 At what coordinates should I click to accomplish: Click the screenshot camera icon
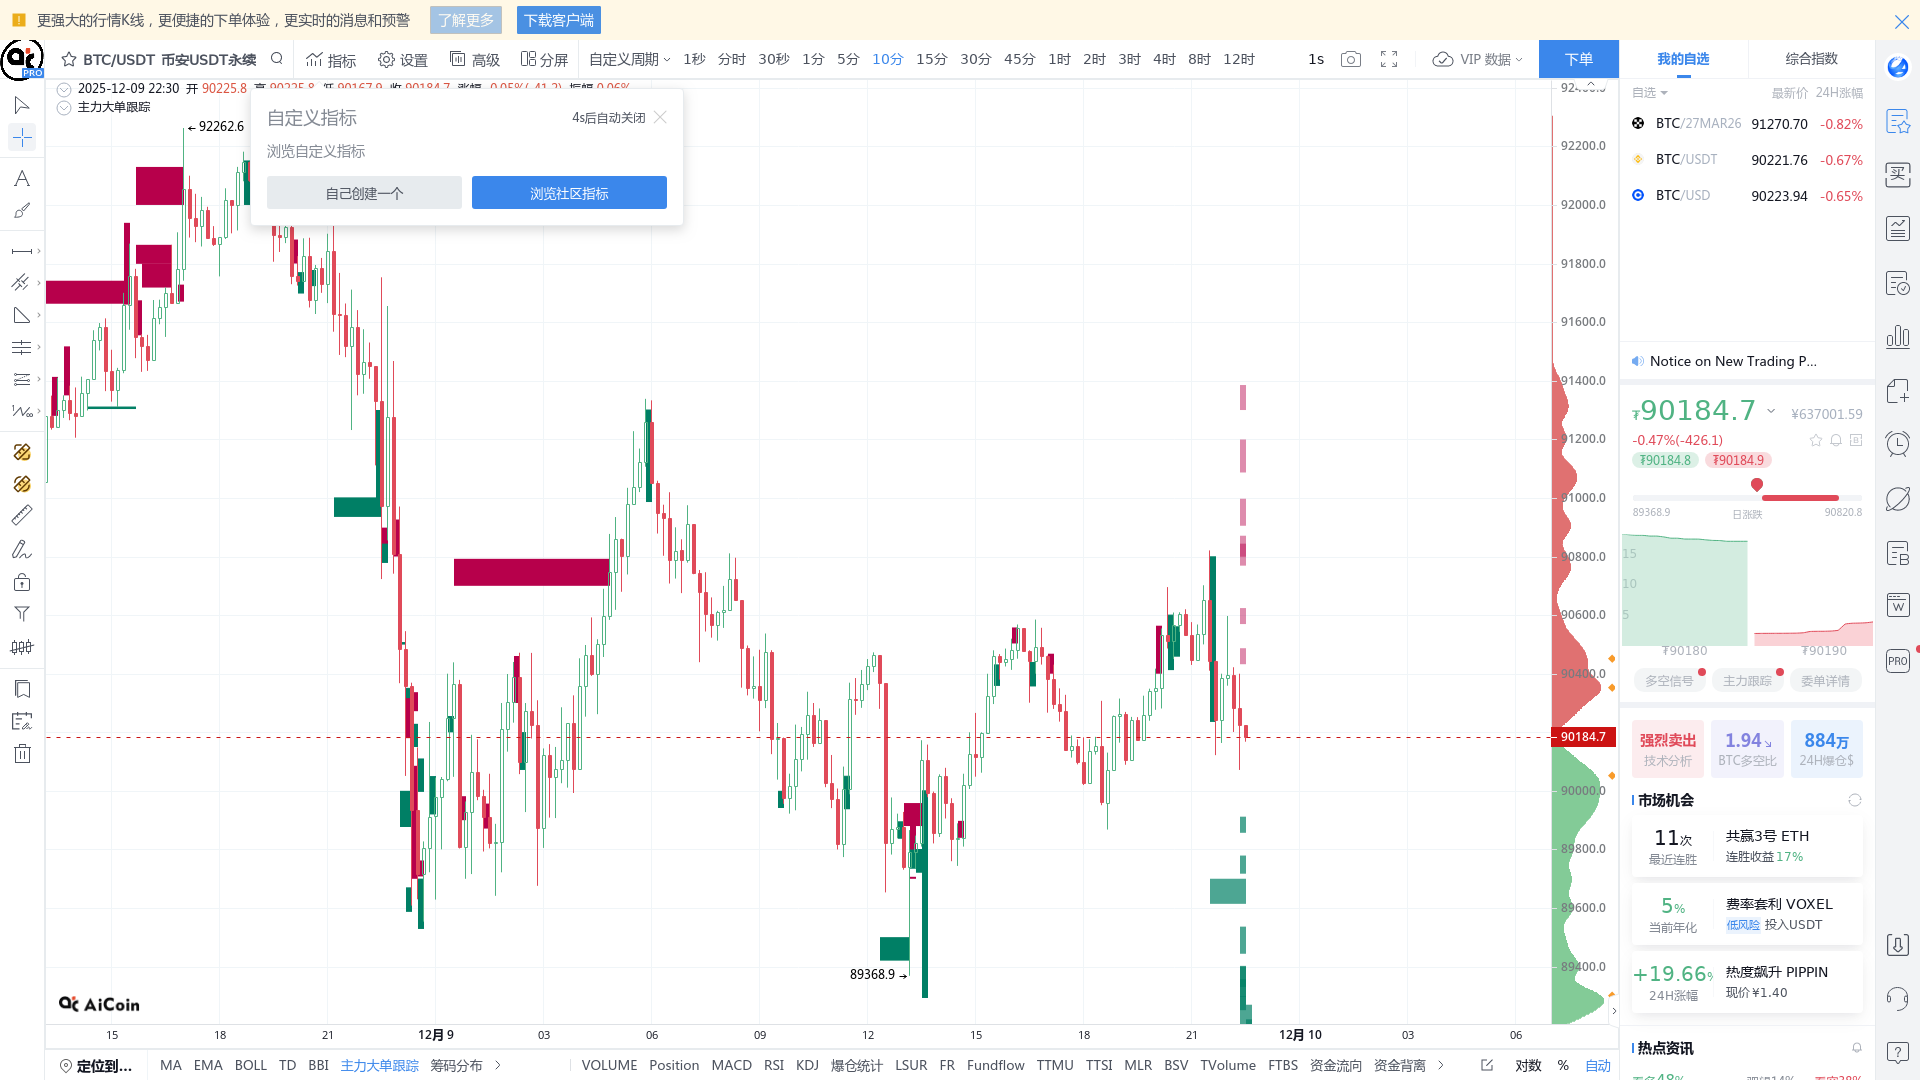pyautogui.click(x=1351, y=60)
